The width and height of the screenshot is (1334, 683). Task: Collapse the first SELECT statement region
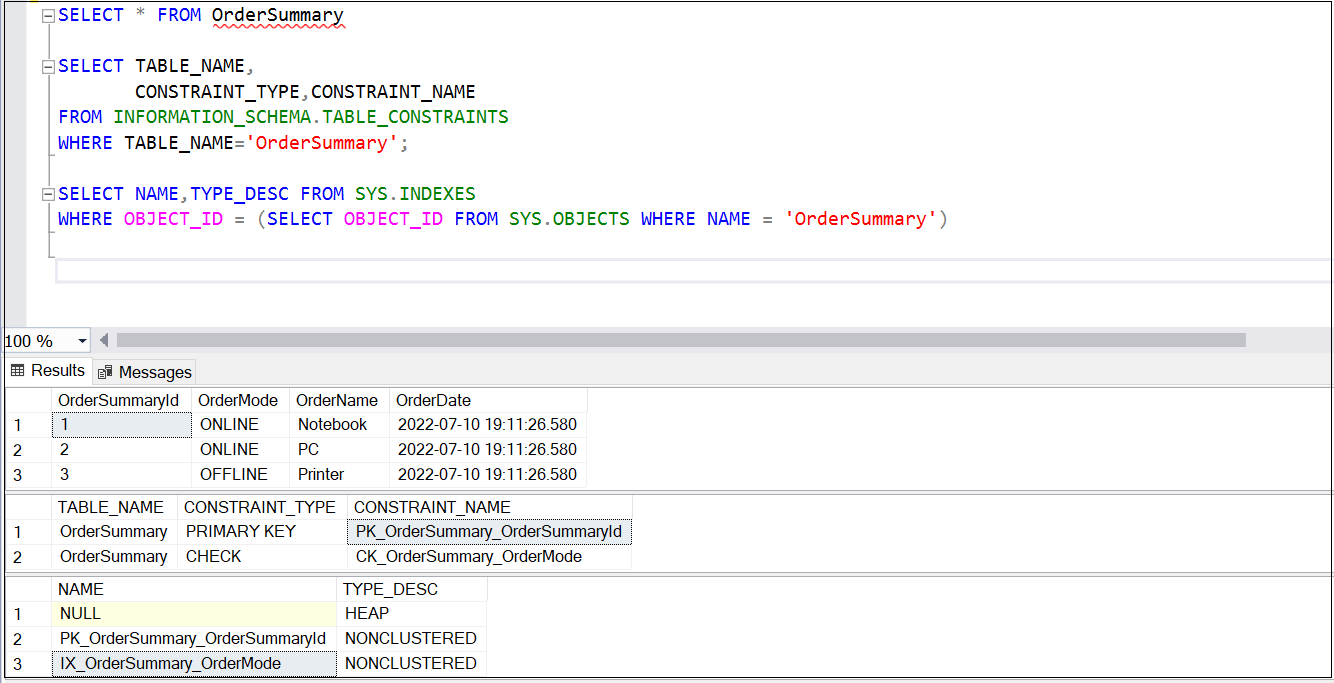tap(47, 14)
